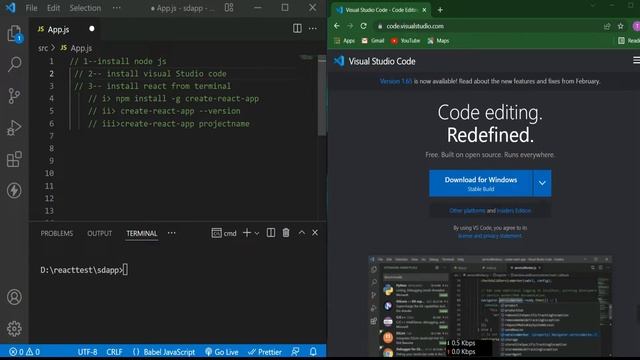Open the Thunder Client lightning icon
Viewport: 640px width, 360px height.
pyautogui.click(x=14, y=190)
